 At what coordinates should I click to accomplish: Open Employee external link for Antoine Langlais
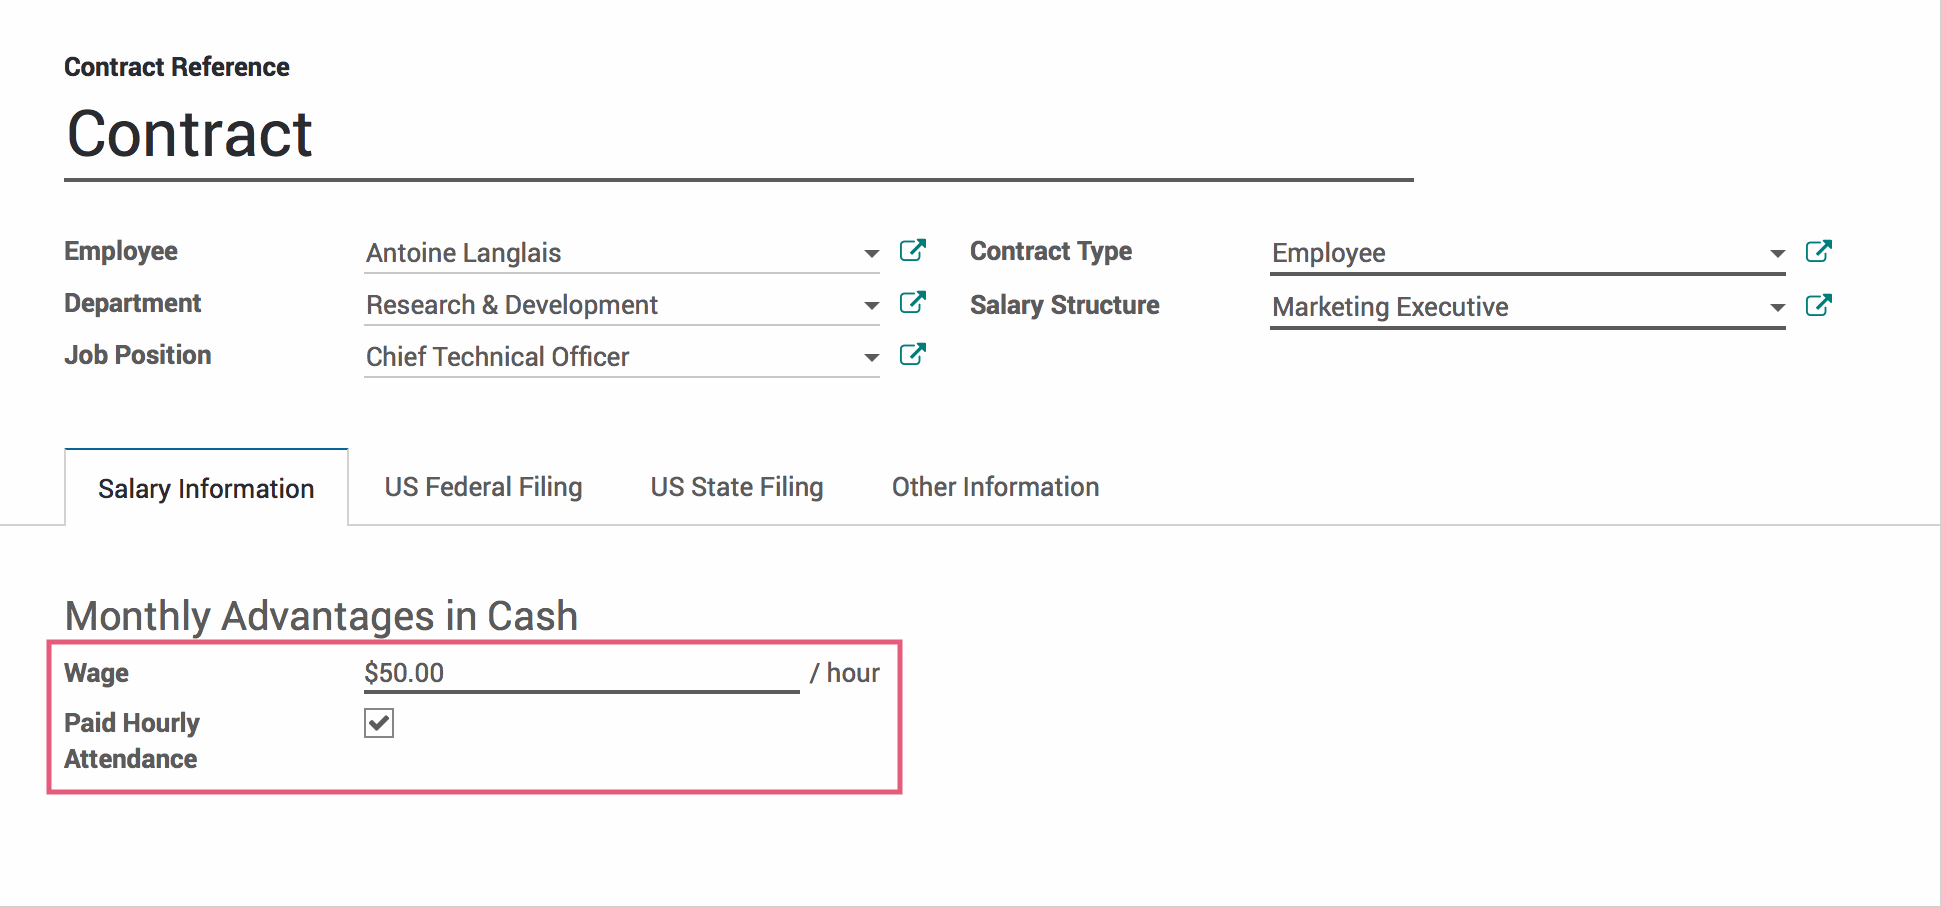point(912,250)
